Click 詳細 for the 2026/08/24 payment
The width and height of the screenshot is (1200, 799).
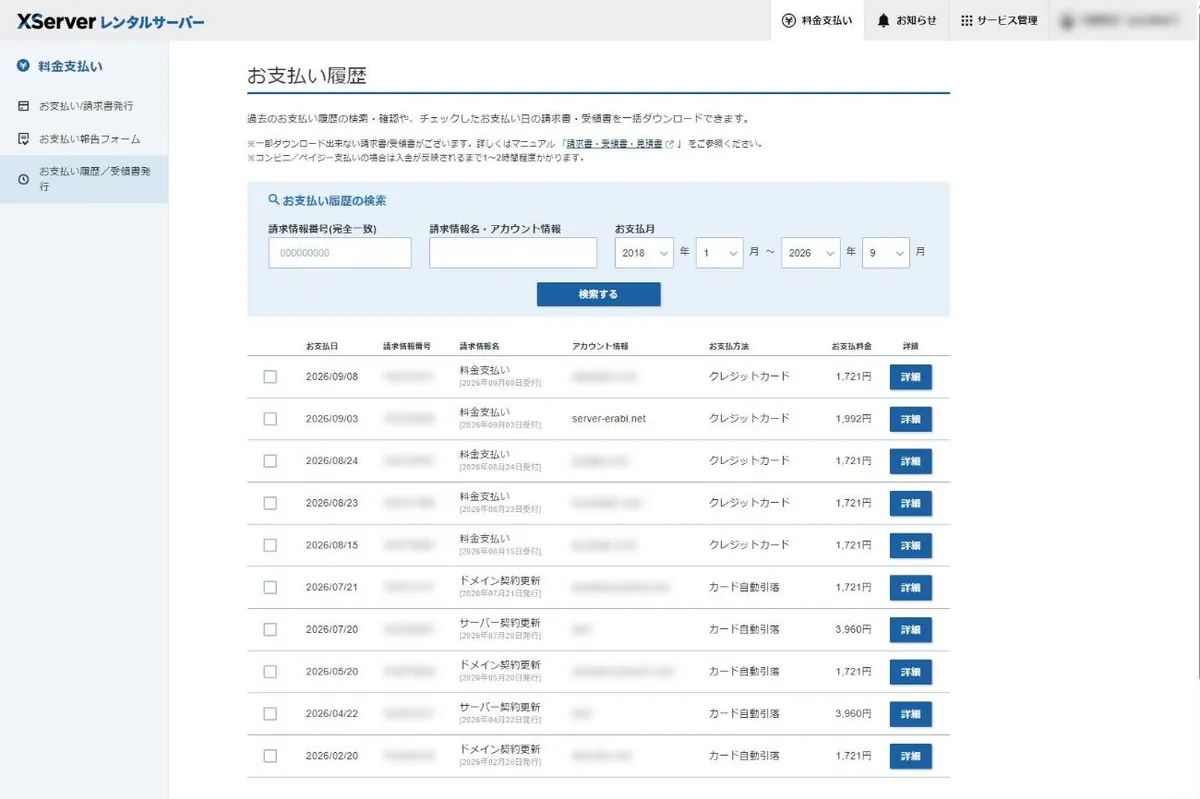pyautogui.click(x=910, y=461)
